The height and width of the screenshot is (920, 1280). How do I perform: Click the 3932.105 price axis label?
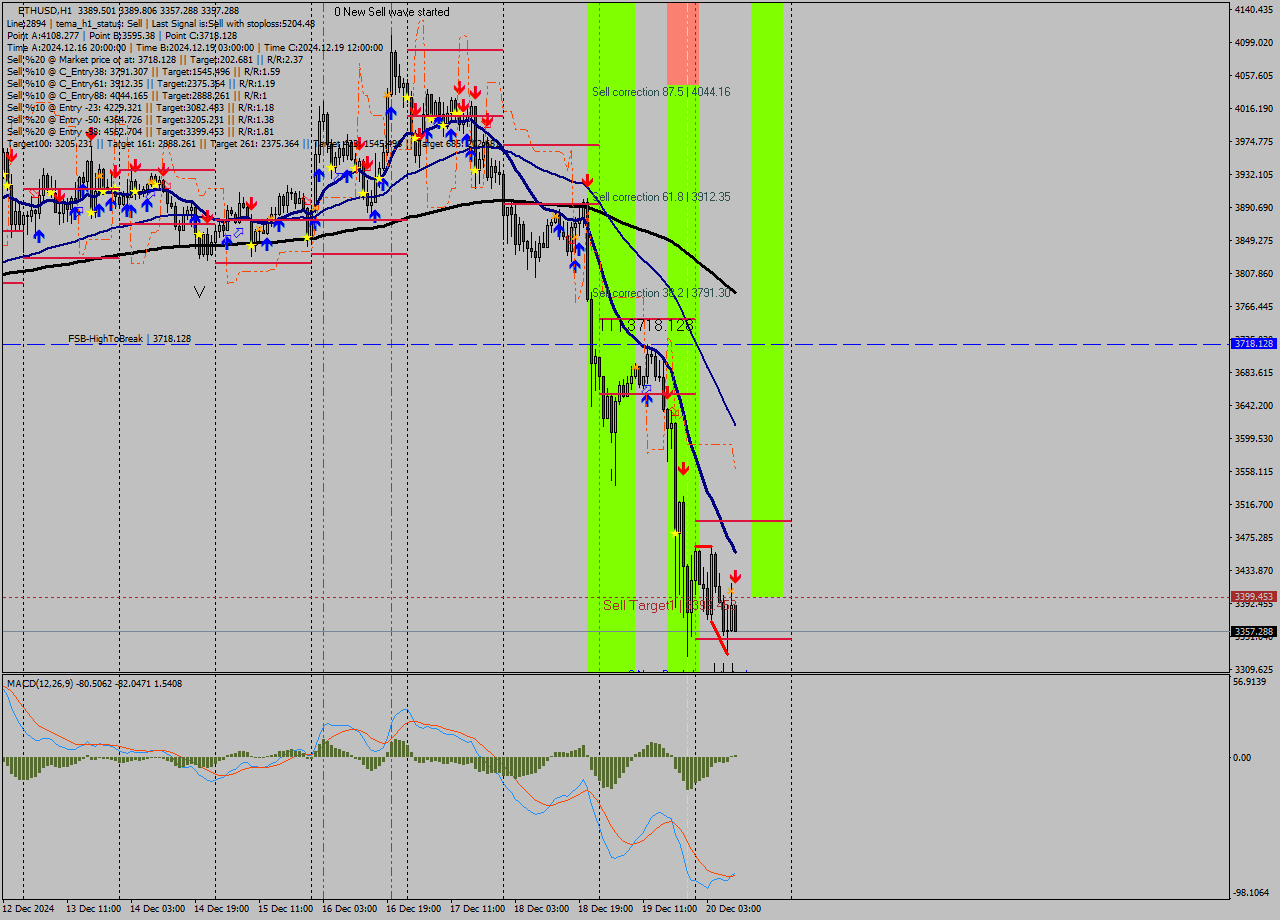(x=1254, y=174)
